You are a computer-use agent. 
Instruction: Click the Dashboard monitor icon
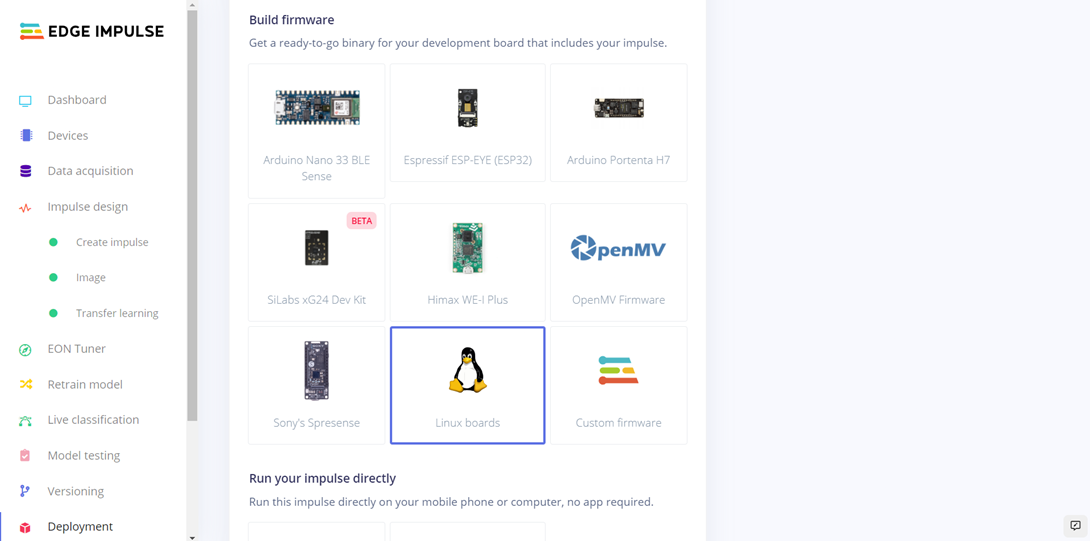[x=25, y=100]
